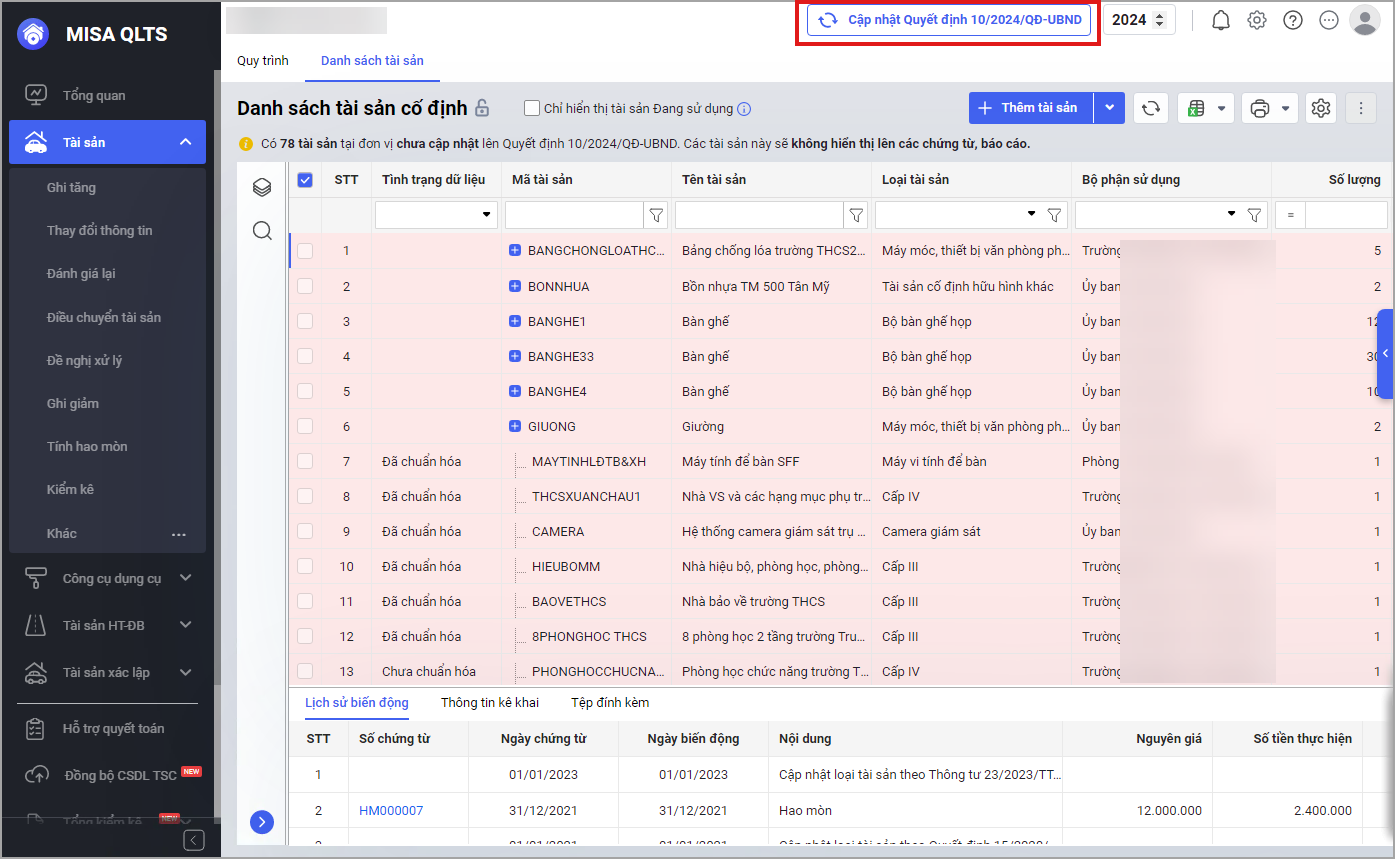Click Cập nhật Quyết định 10/2024/QĐ-UBND button

click(948, 20)
